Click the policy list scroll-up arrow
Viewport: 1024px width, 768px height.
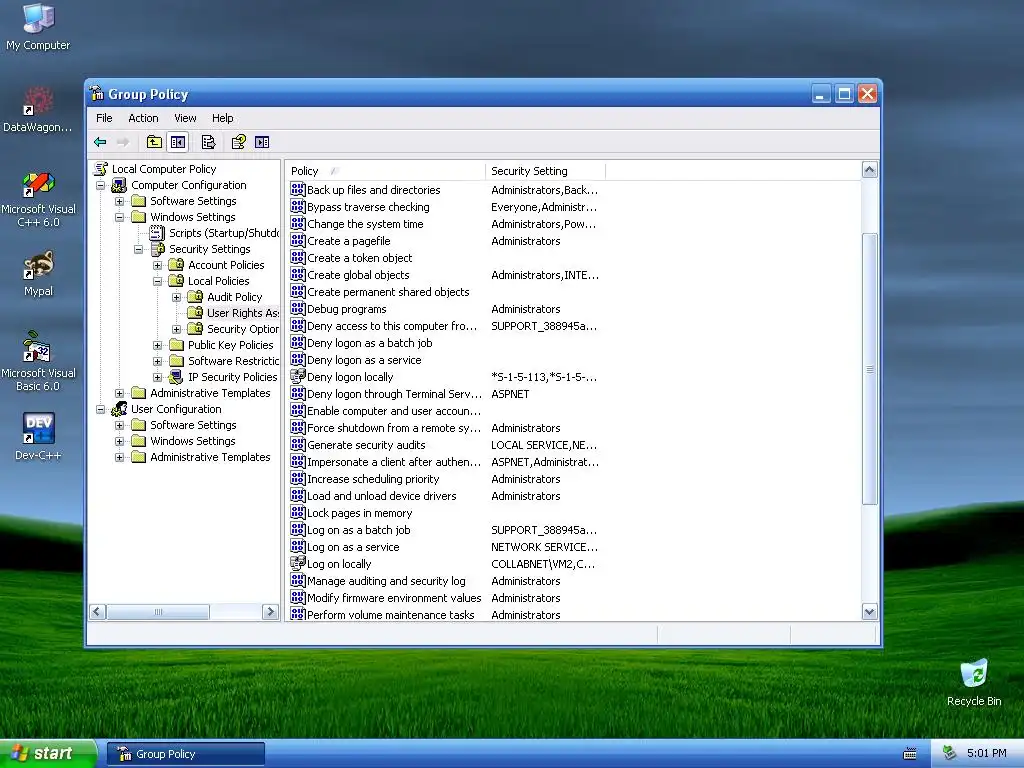point(869,170)
